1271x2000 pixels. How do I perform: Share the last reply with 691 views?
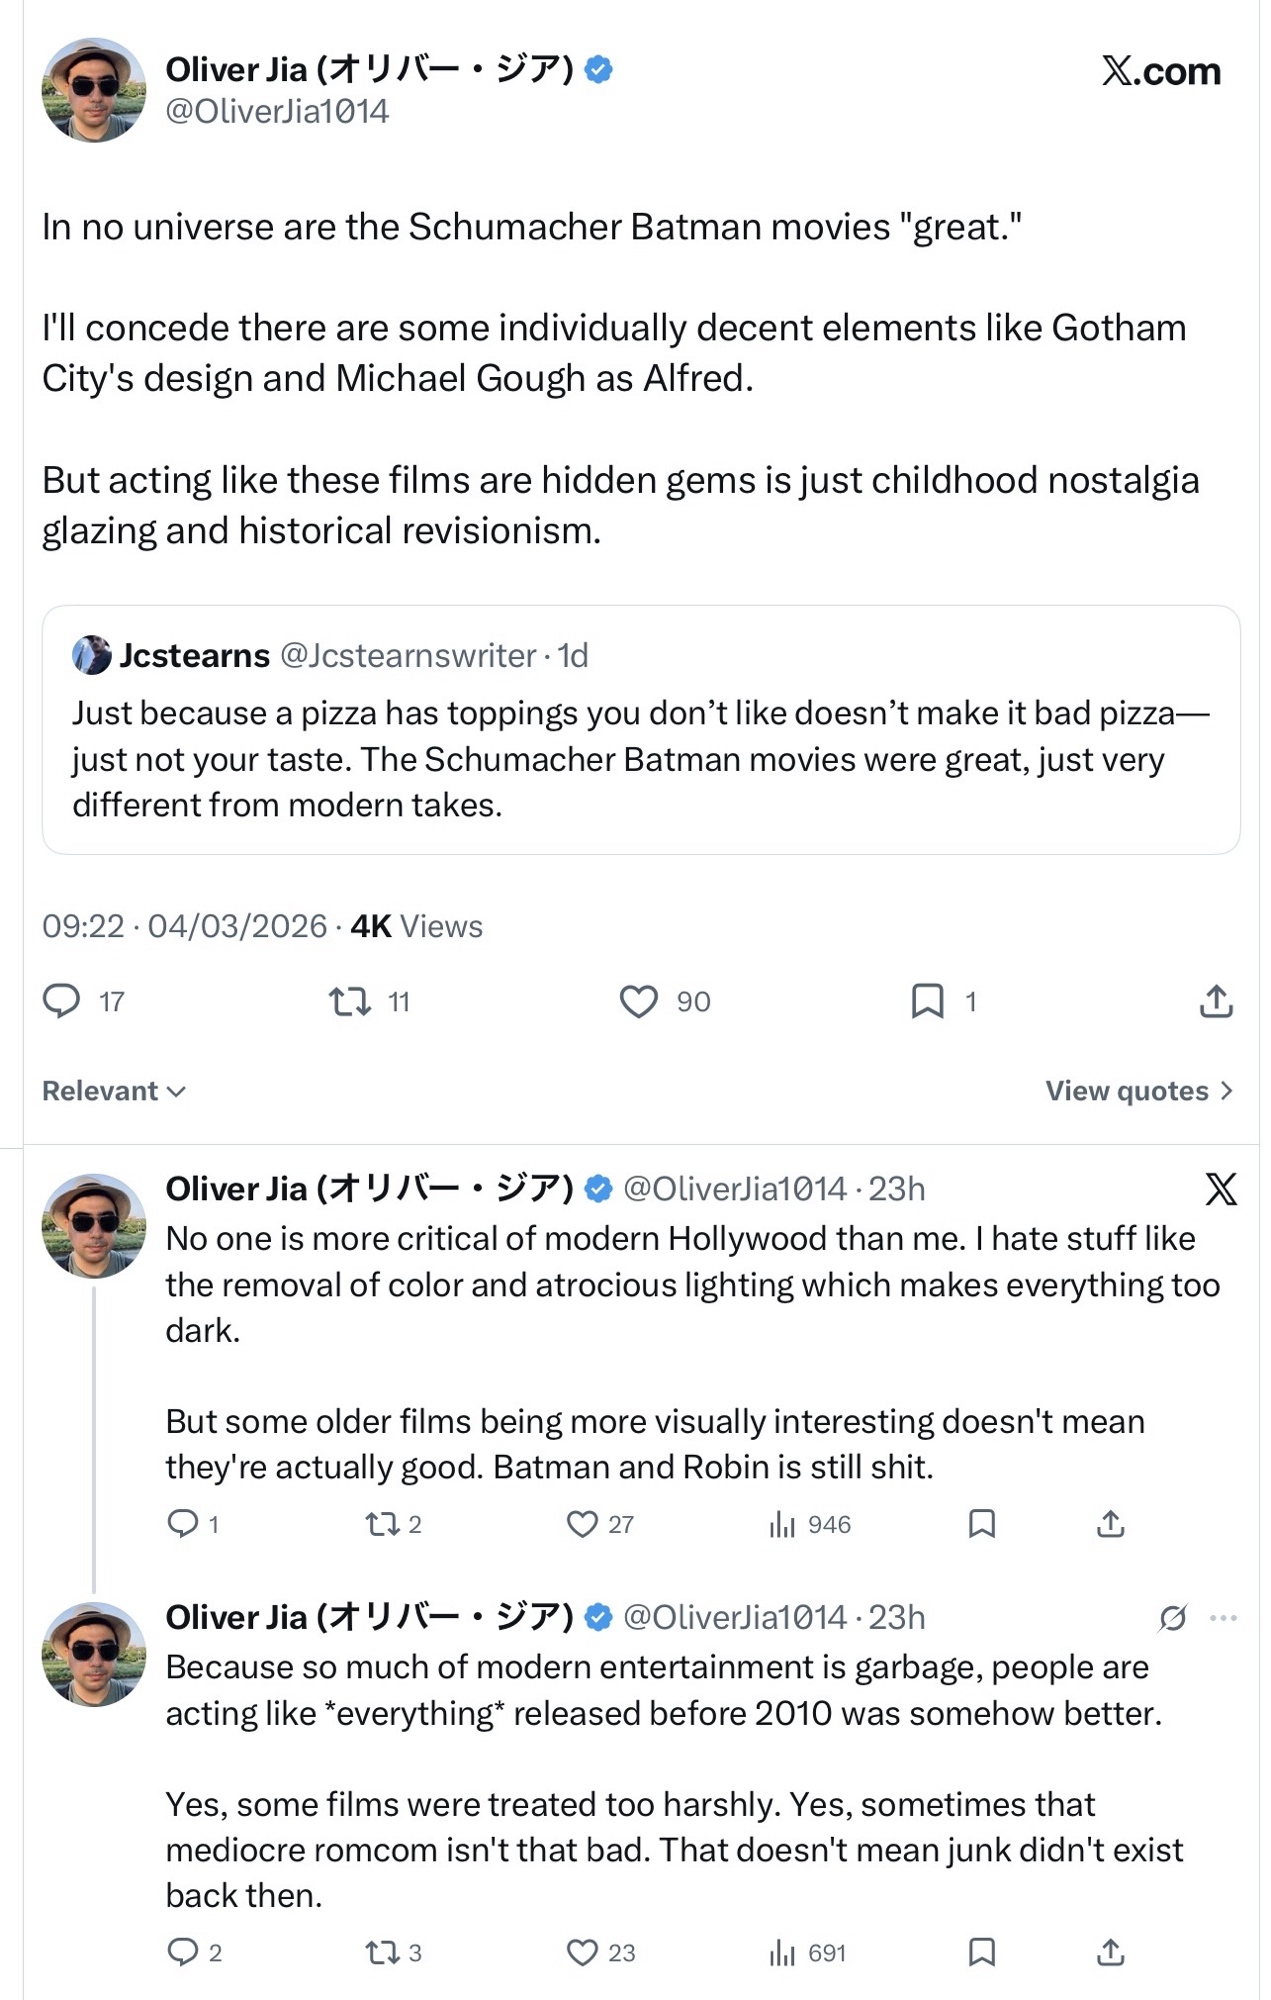click(1111, 1952)
